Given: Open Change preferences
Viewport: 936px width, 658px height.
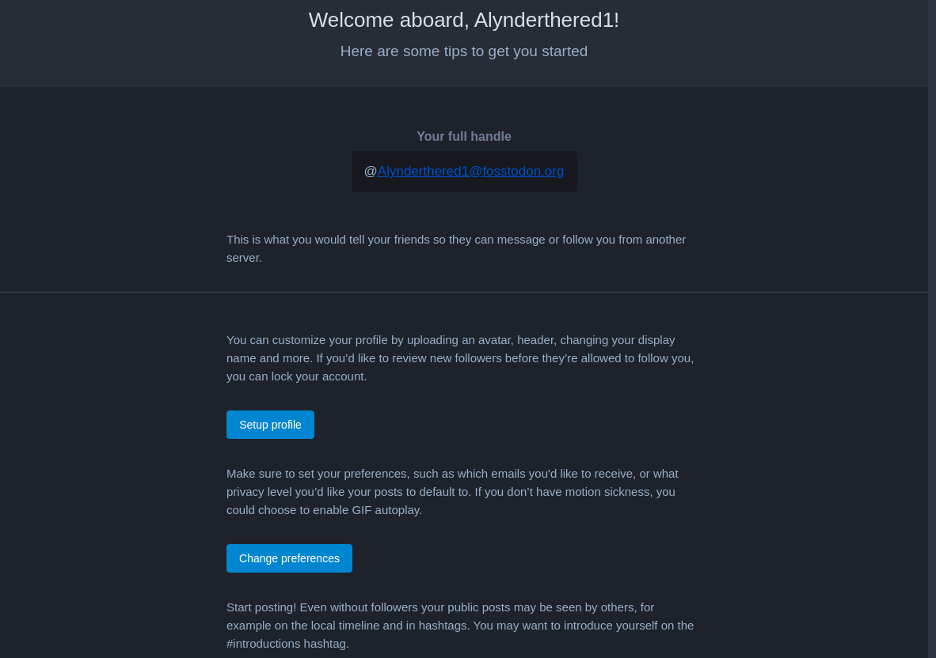Looking at the screenshot, I should (x=289, y=558).
